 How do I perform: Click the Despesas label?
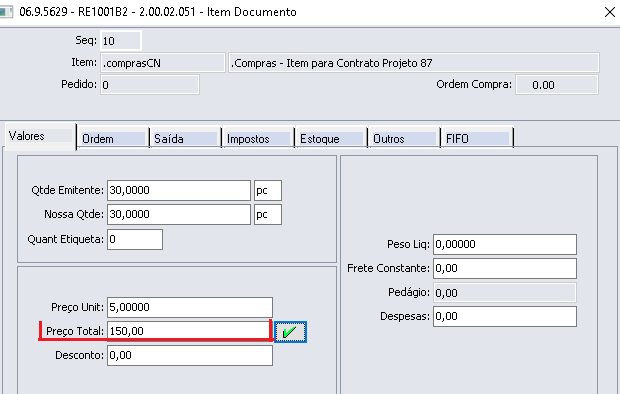pyautogui.click(x=405, y=316)
